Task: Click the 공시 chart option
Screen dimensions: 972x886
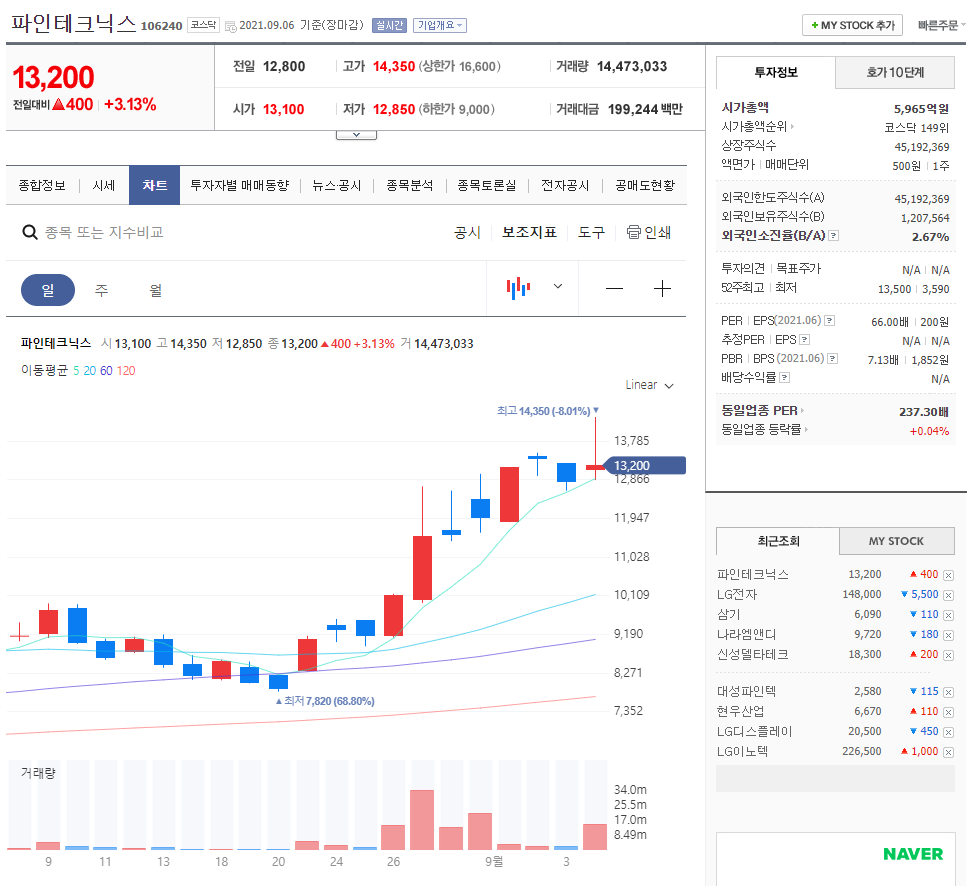Action: point(467,233)
